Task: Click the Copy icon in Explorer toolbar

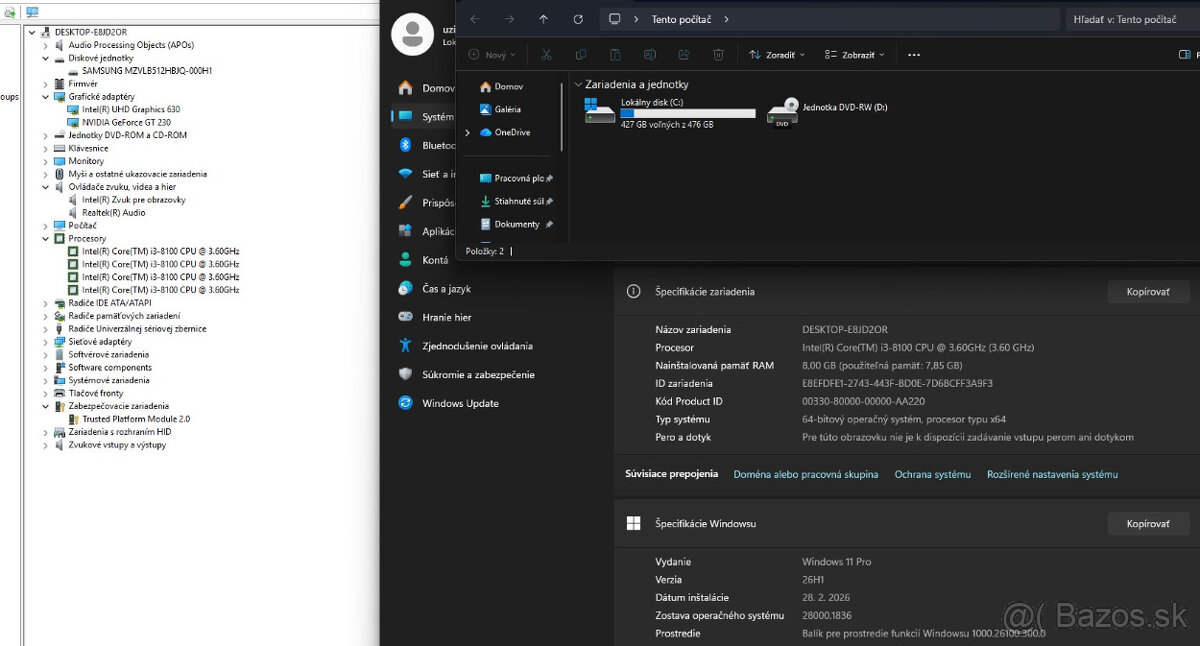Action: coord(581,55)
